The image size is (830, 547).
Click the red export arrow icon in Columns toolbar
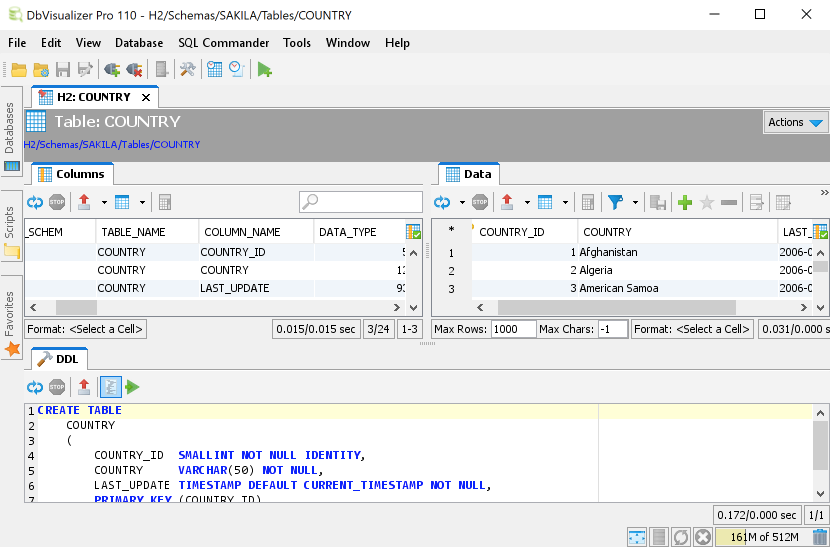point(84,202)
